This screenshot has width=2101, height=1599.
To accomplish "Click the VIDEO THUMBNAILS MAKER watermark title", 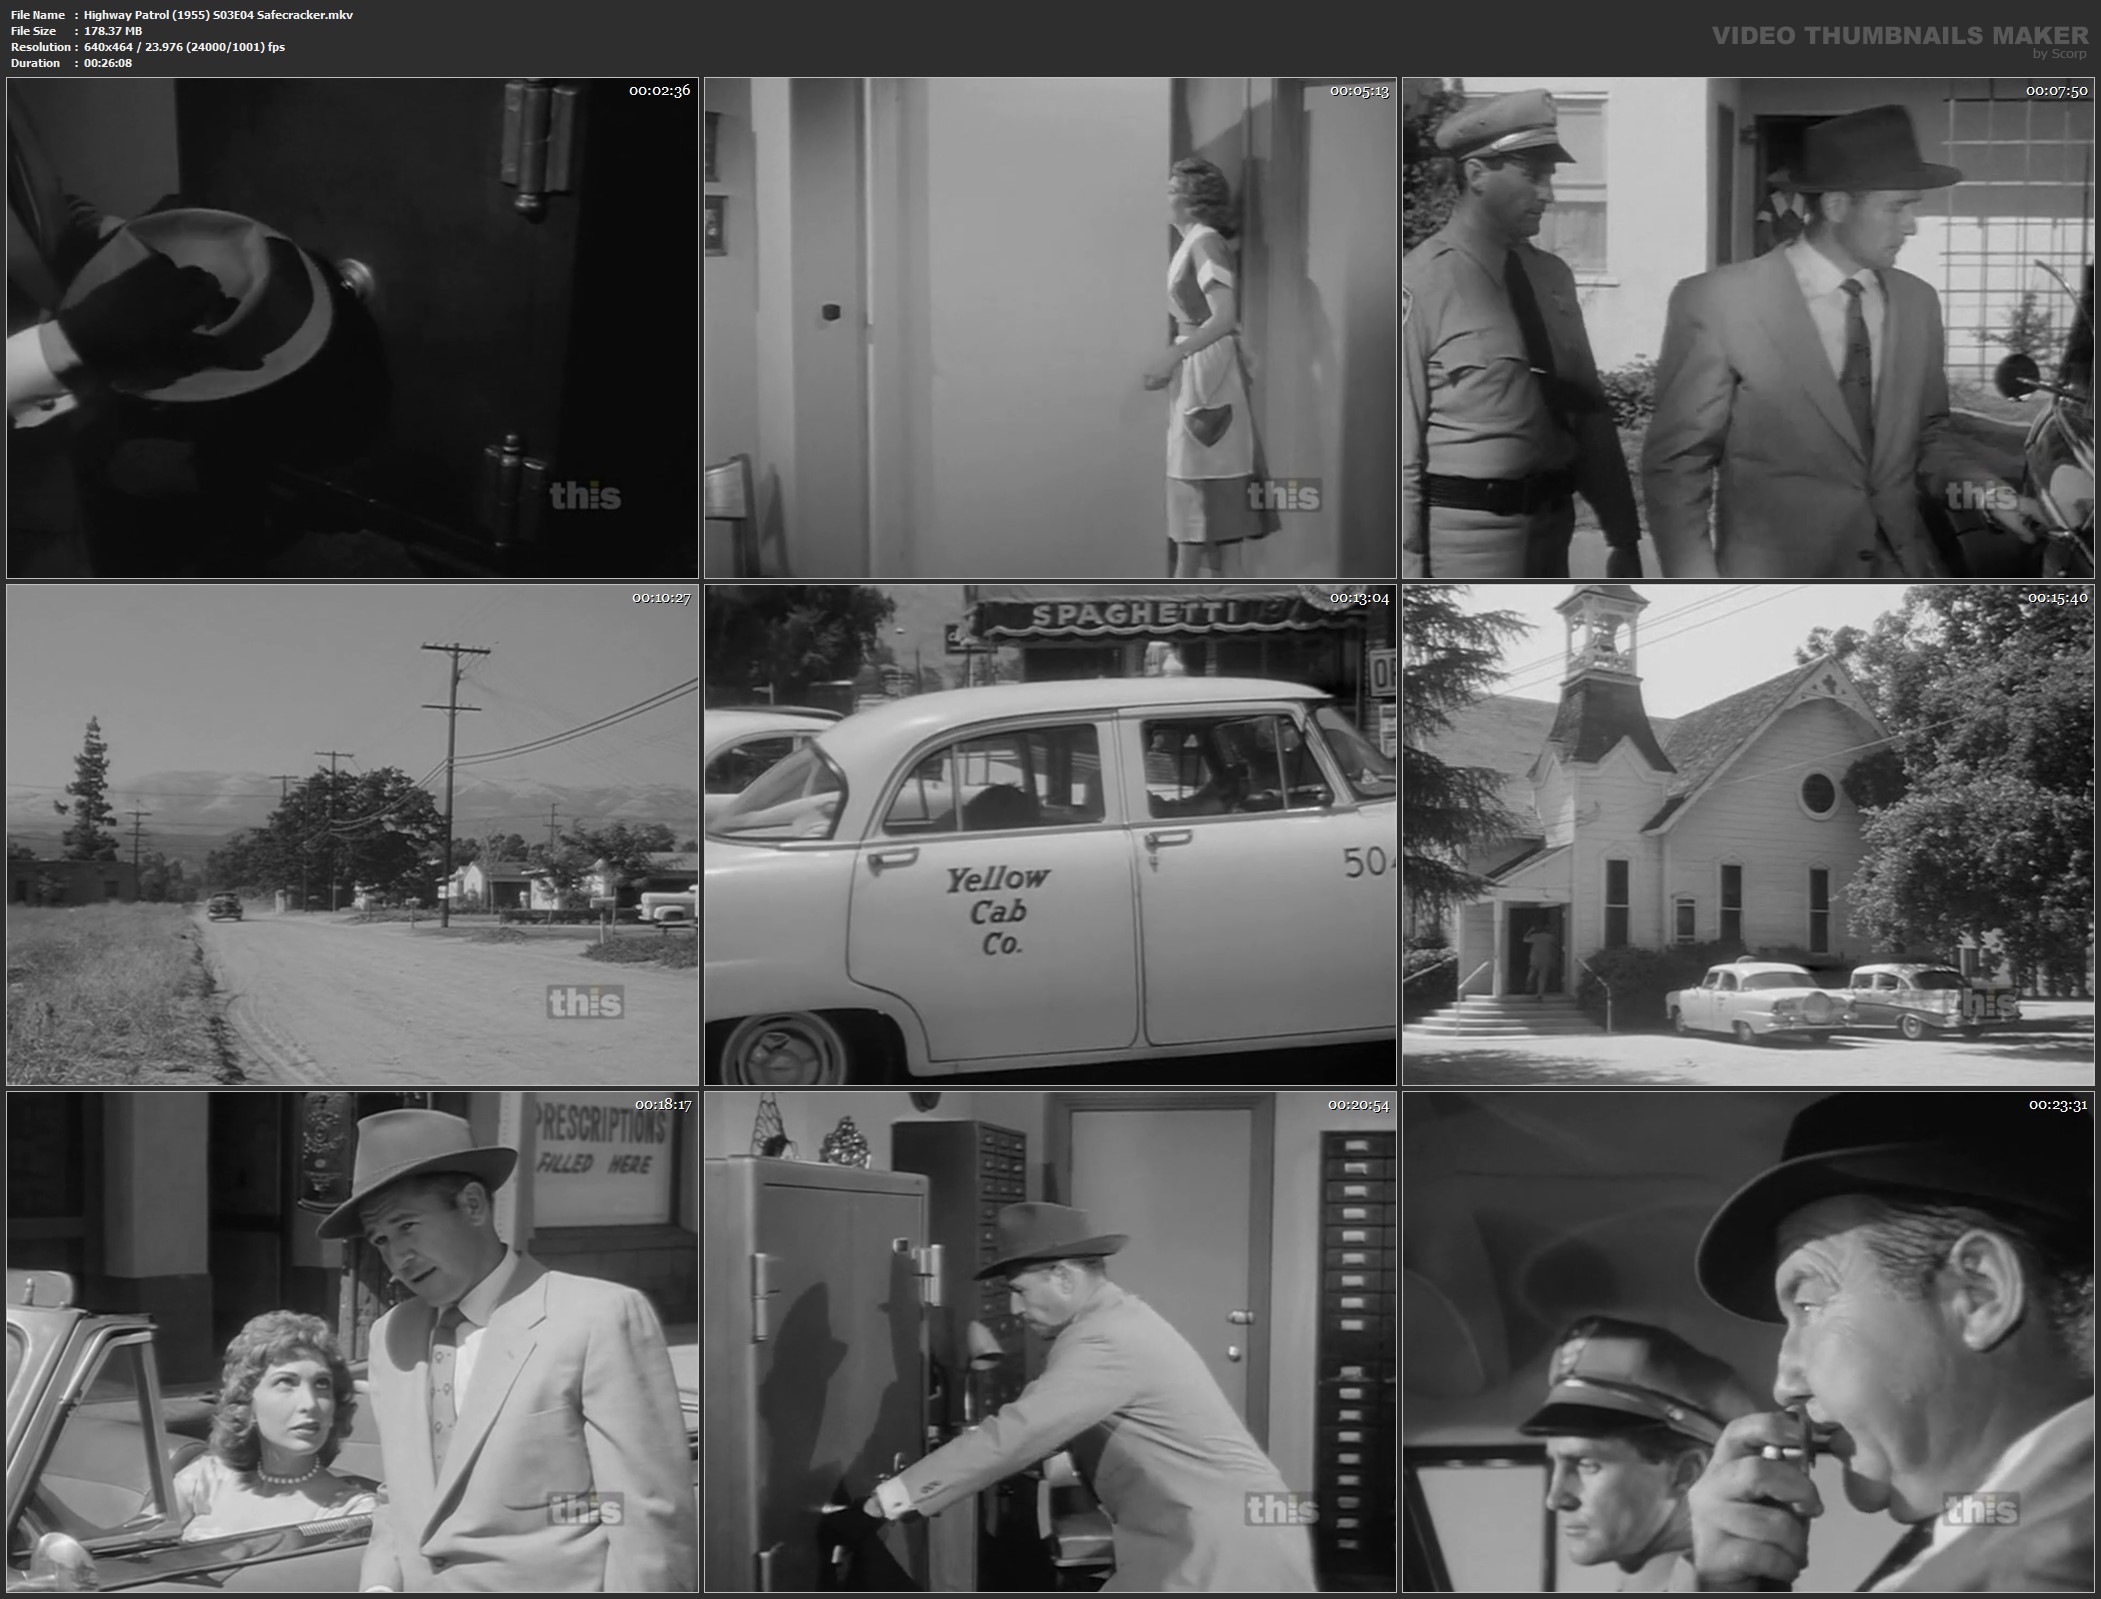I will point(1900,36).
